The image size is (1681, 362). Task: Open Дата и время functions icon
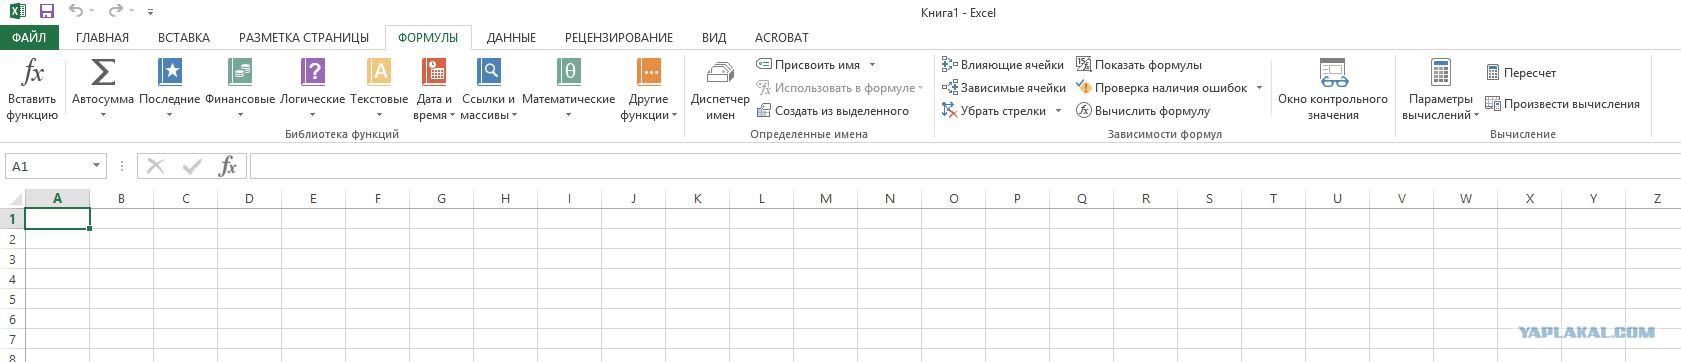coord(434,73)
